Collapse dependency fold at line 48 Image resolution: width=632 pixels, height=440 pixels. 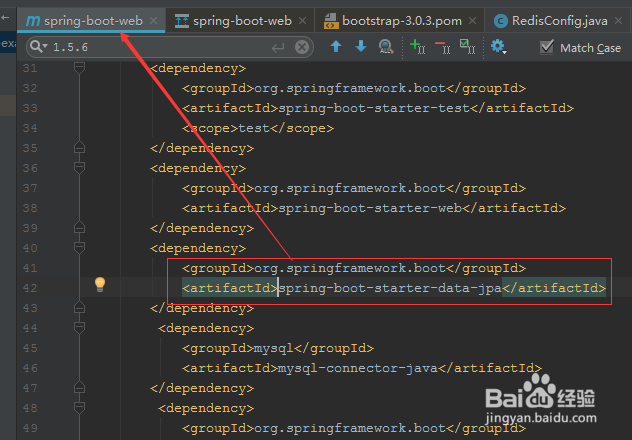click(x=79, y=407)
